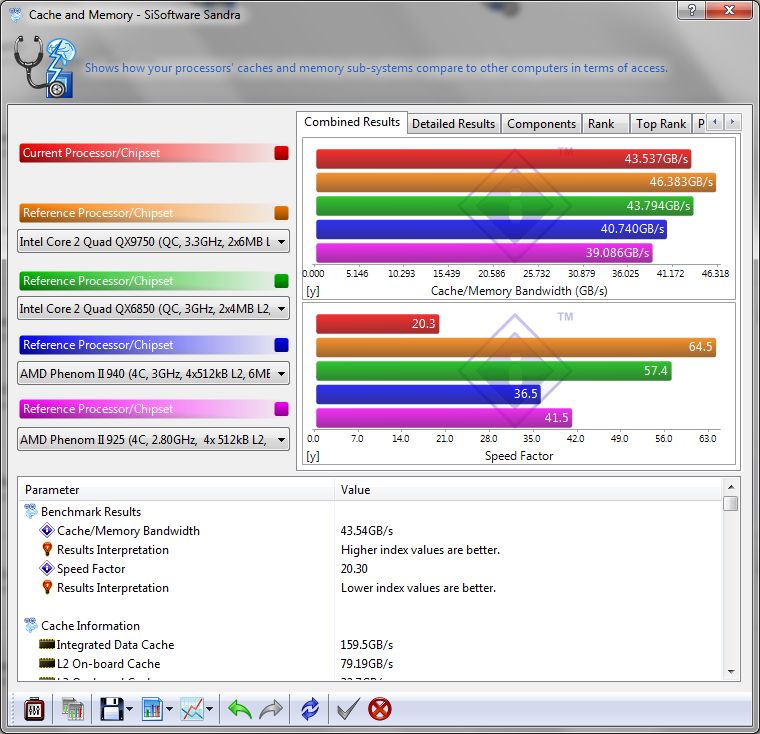Select the Cache/Memory Bandwidth row label
The image size is (760, 734).
(x=128, y=531)
